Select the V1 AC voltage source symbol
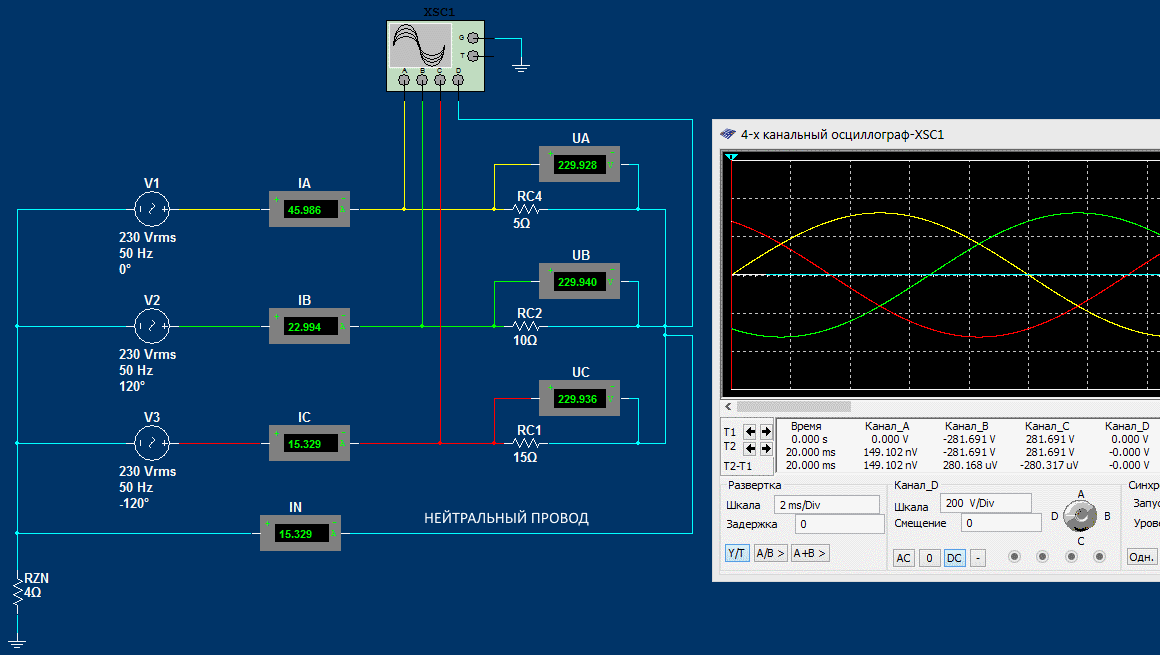The image size is (1160, 655). (152, 209)
